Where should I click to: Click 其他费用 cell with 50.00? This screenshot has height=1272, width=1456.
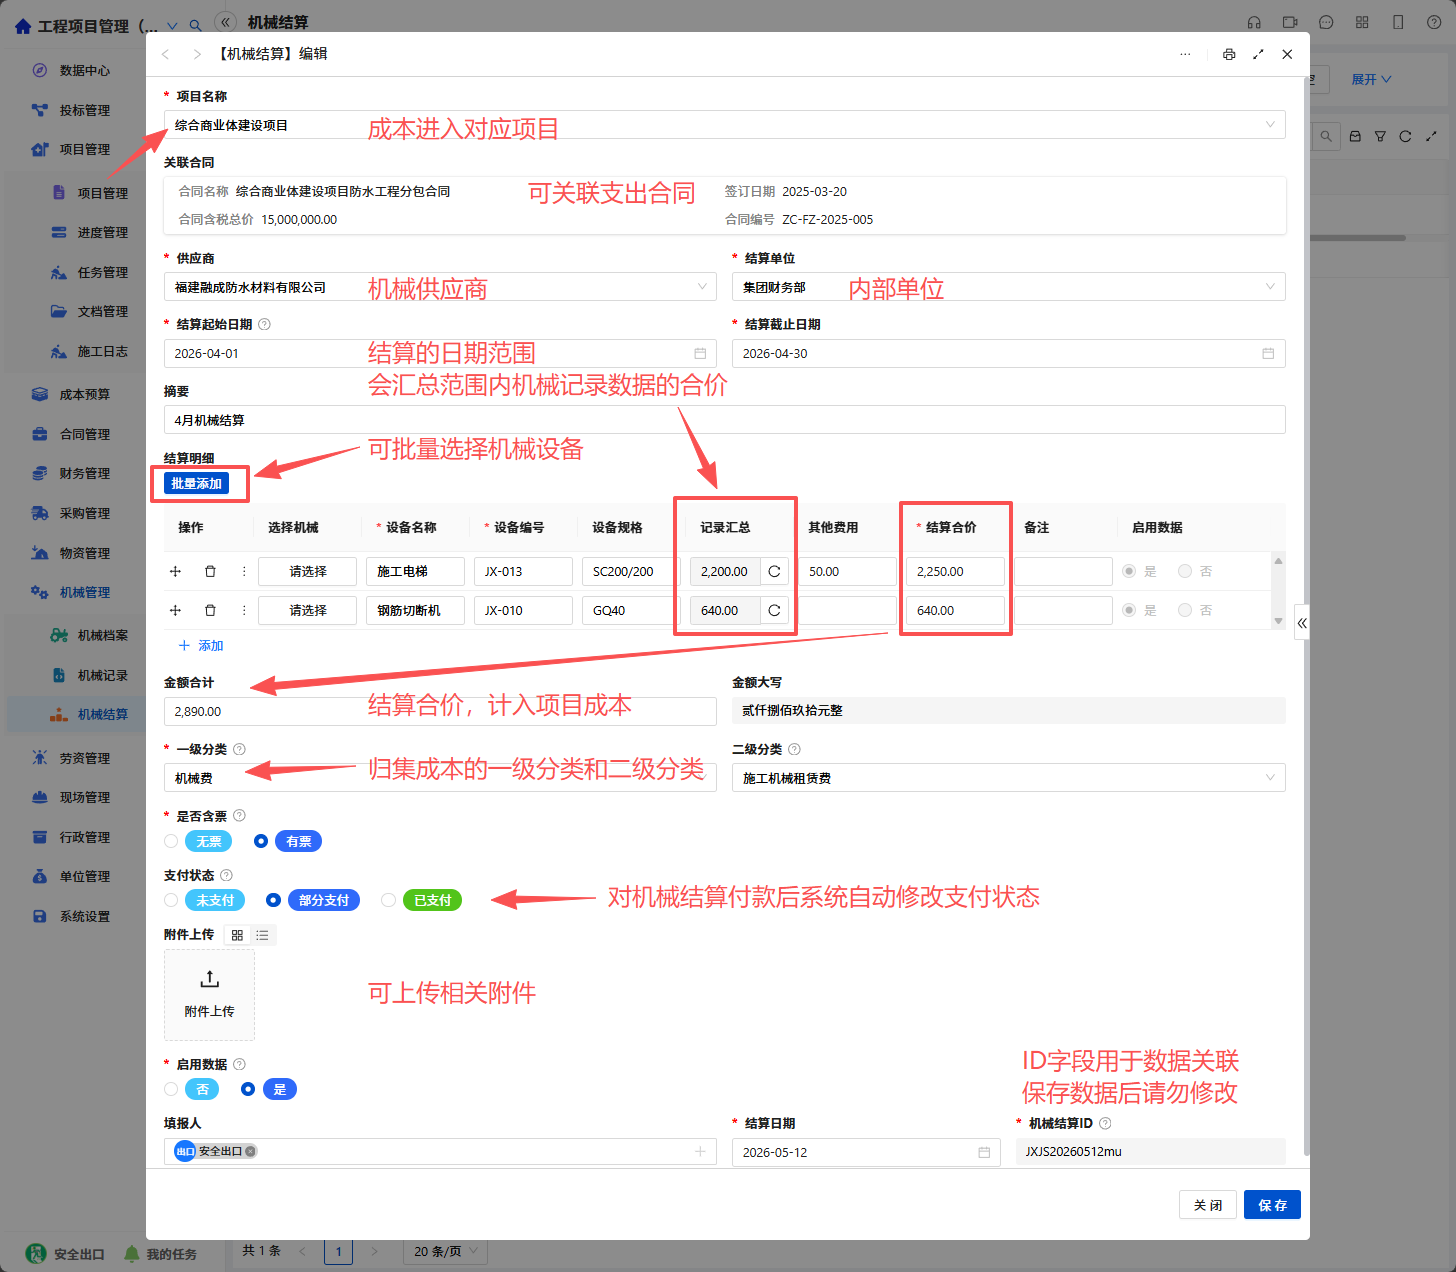coord(848,571)
